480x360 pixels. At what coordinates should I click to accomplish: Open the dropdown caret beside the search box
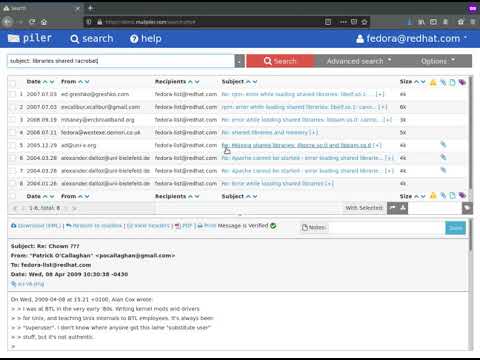[x=239, y=61]
